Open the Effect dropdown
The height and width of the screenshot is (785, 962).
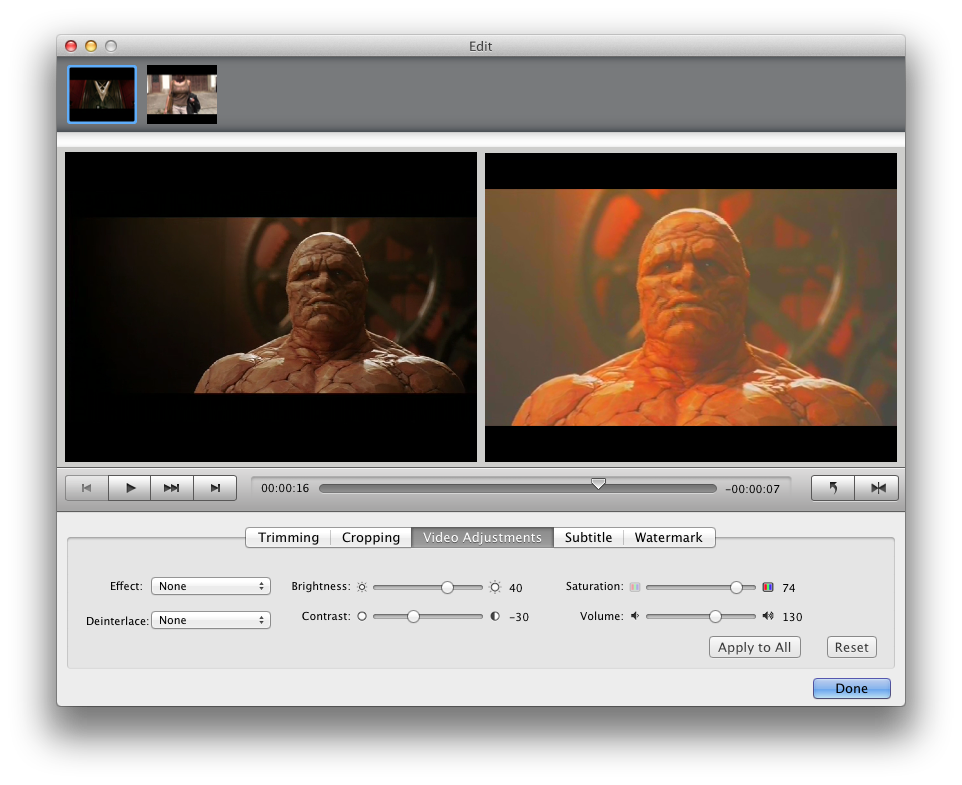[x=211, y=587]
